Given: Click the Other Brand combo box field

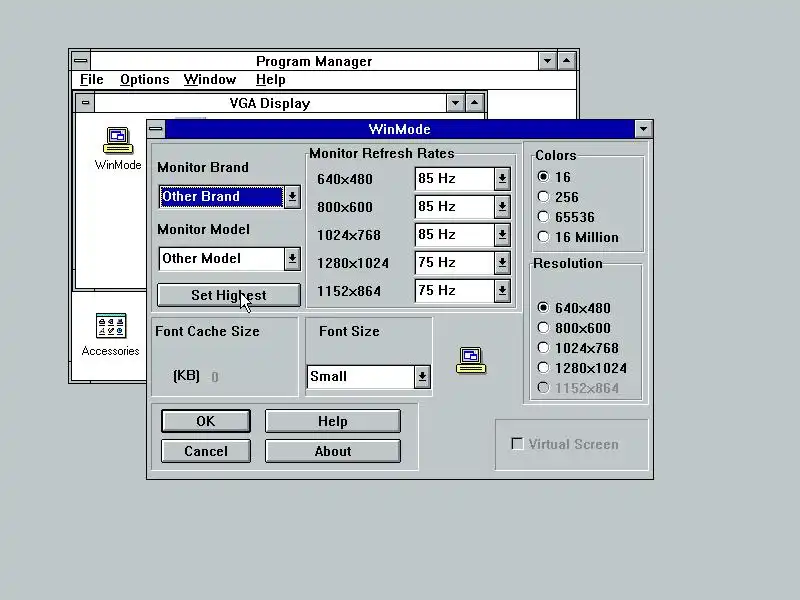Looking at the screenshot, I should 221,197.
